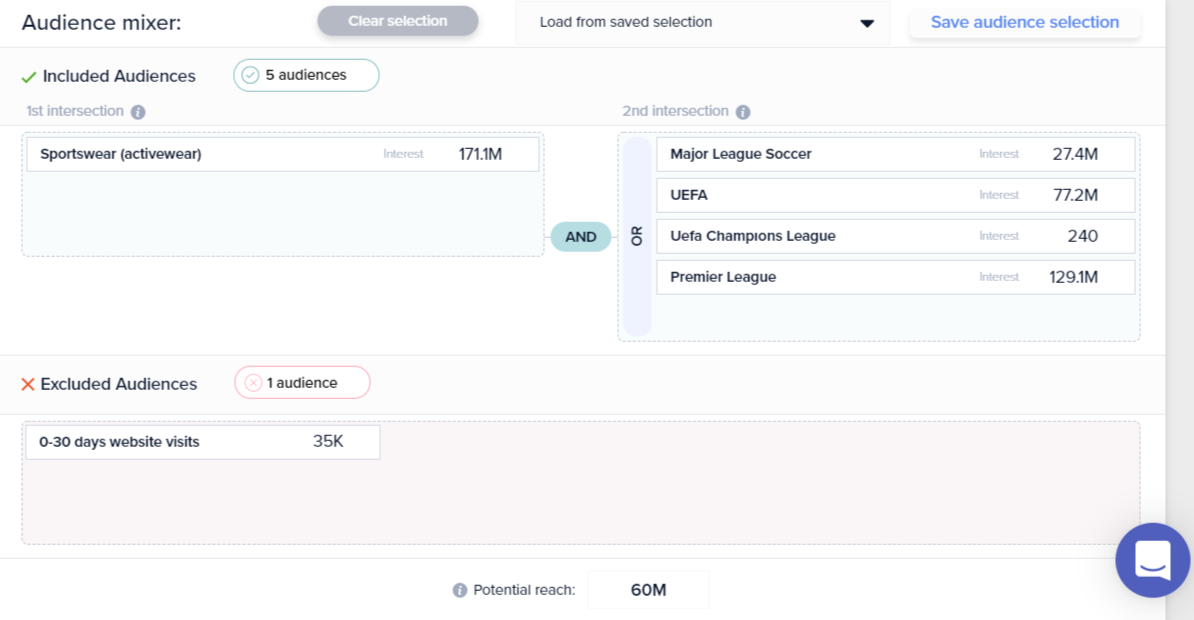The height and width of the screenshot is (620, 1194).
Task: Click the AND operator badge
Action: pos(581,237)
